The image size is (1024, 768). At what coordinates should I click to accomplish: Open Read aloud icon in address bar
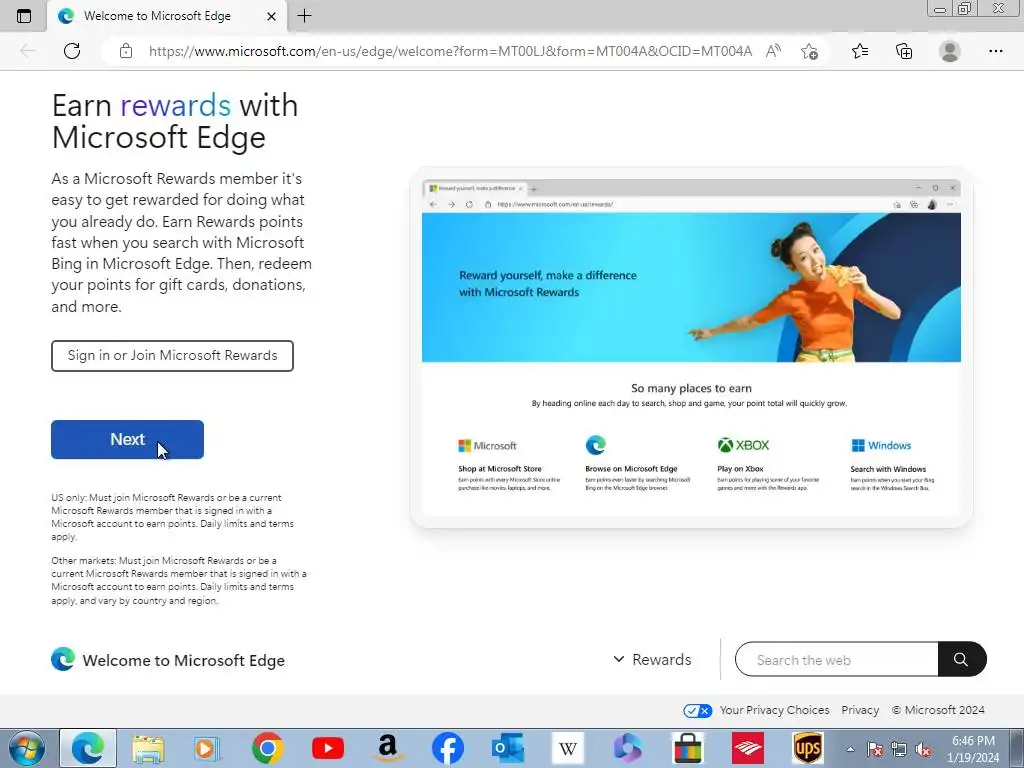773,51
